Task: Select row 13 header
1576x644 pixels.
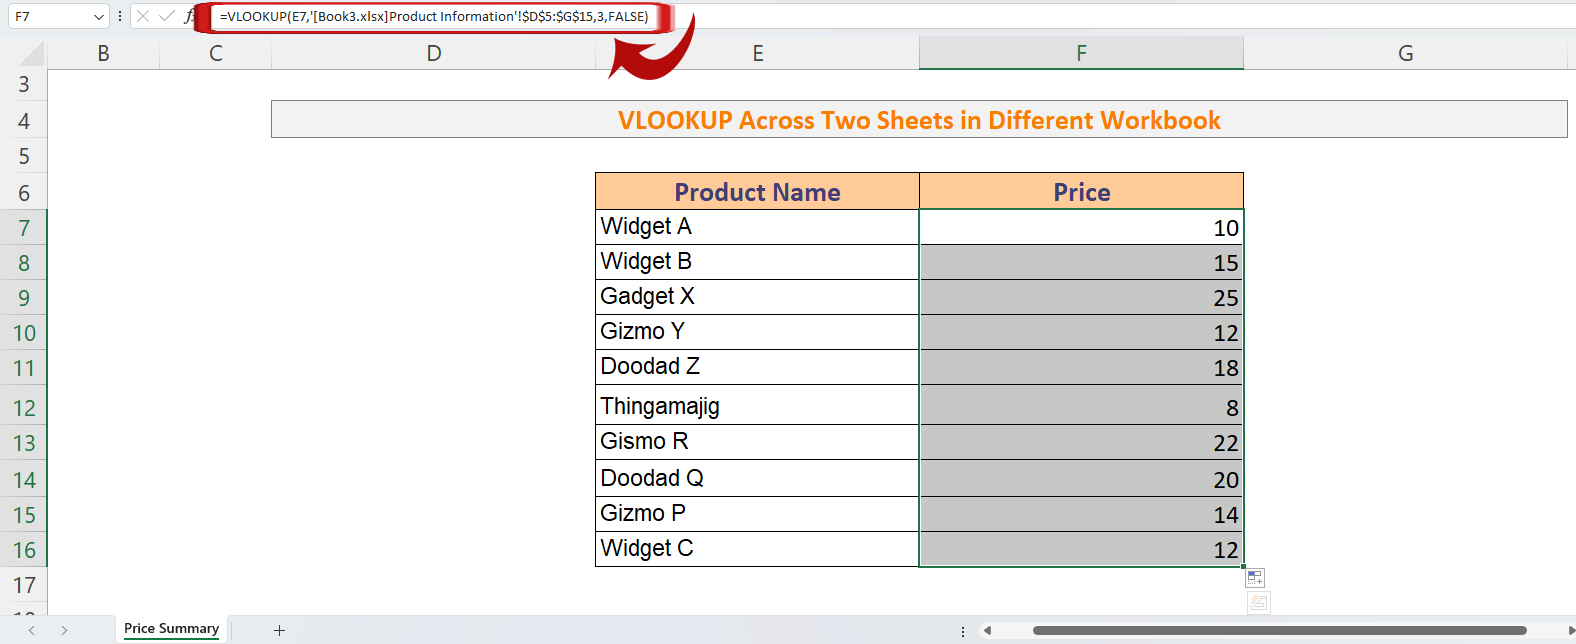Action: (24, 443)
